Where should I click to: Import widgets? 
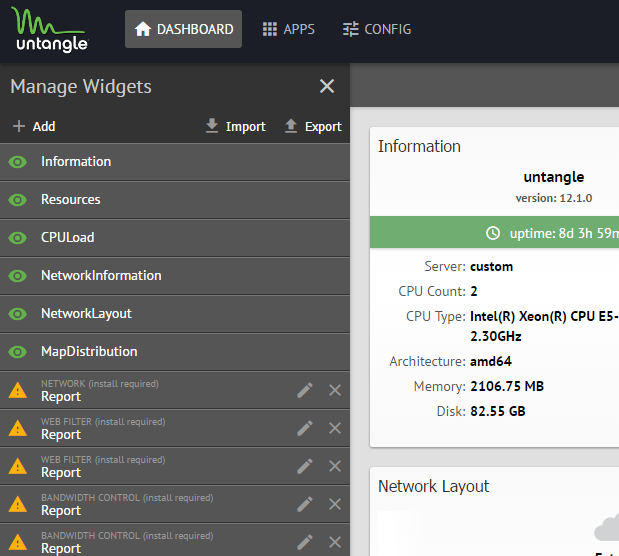tap(236, 126)
